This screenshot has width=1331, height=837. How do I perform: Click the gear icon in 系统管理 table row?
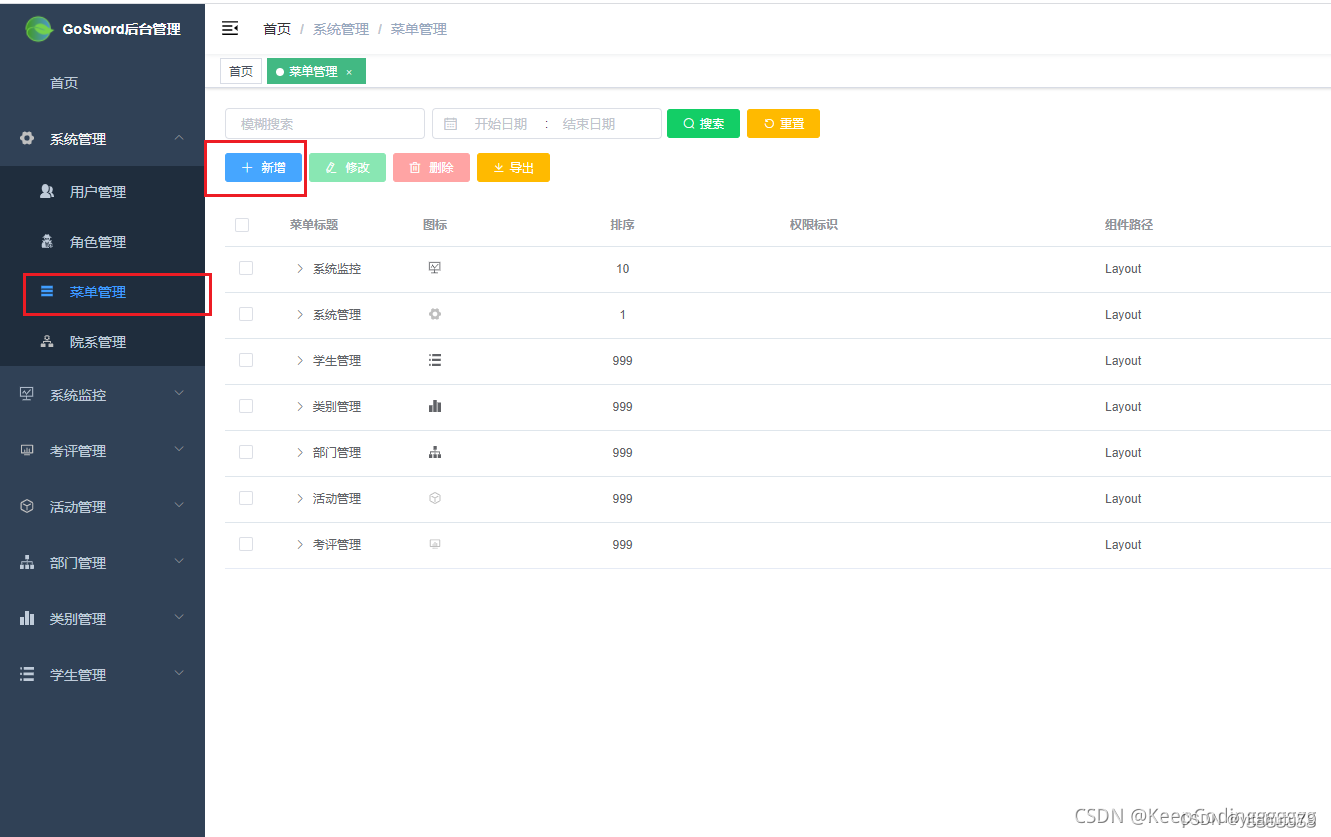click(435, 314)
